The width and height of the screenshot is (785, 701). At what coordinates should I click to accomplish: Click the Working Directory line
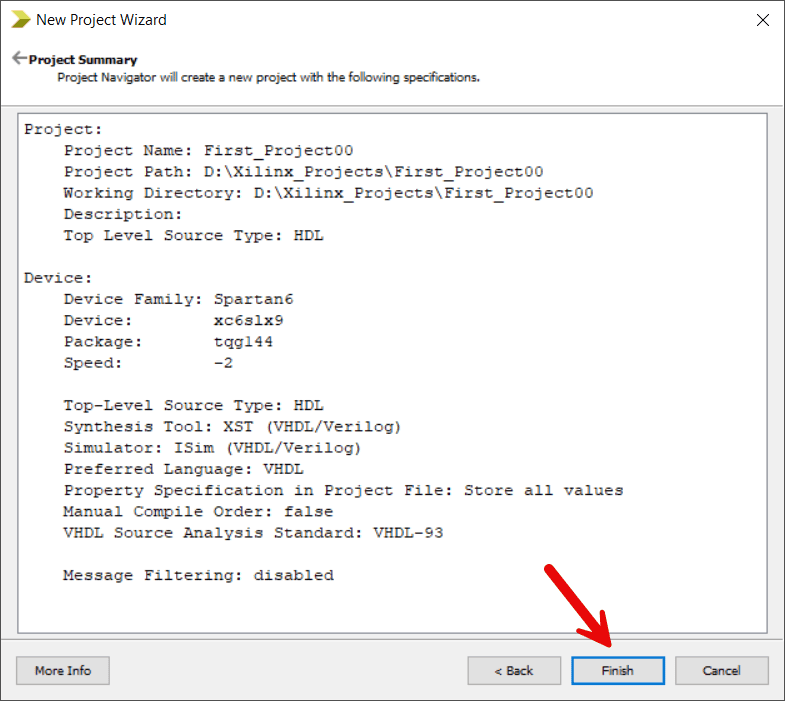pyautogui.click(x=328, y=193)
